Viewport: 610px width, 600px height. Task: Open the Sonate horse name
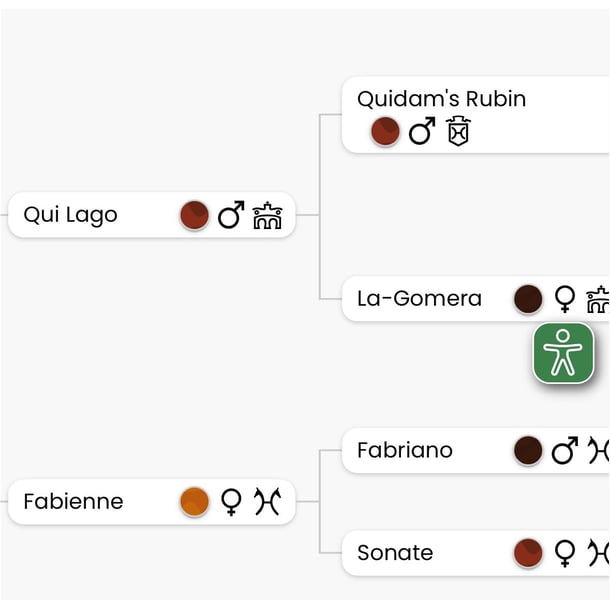395,553
